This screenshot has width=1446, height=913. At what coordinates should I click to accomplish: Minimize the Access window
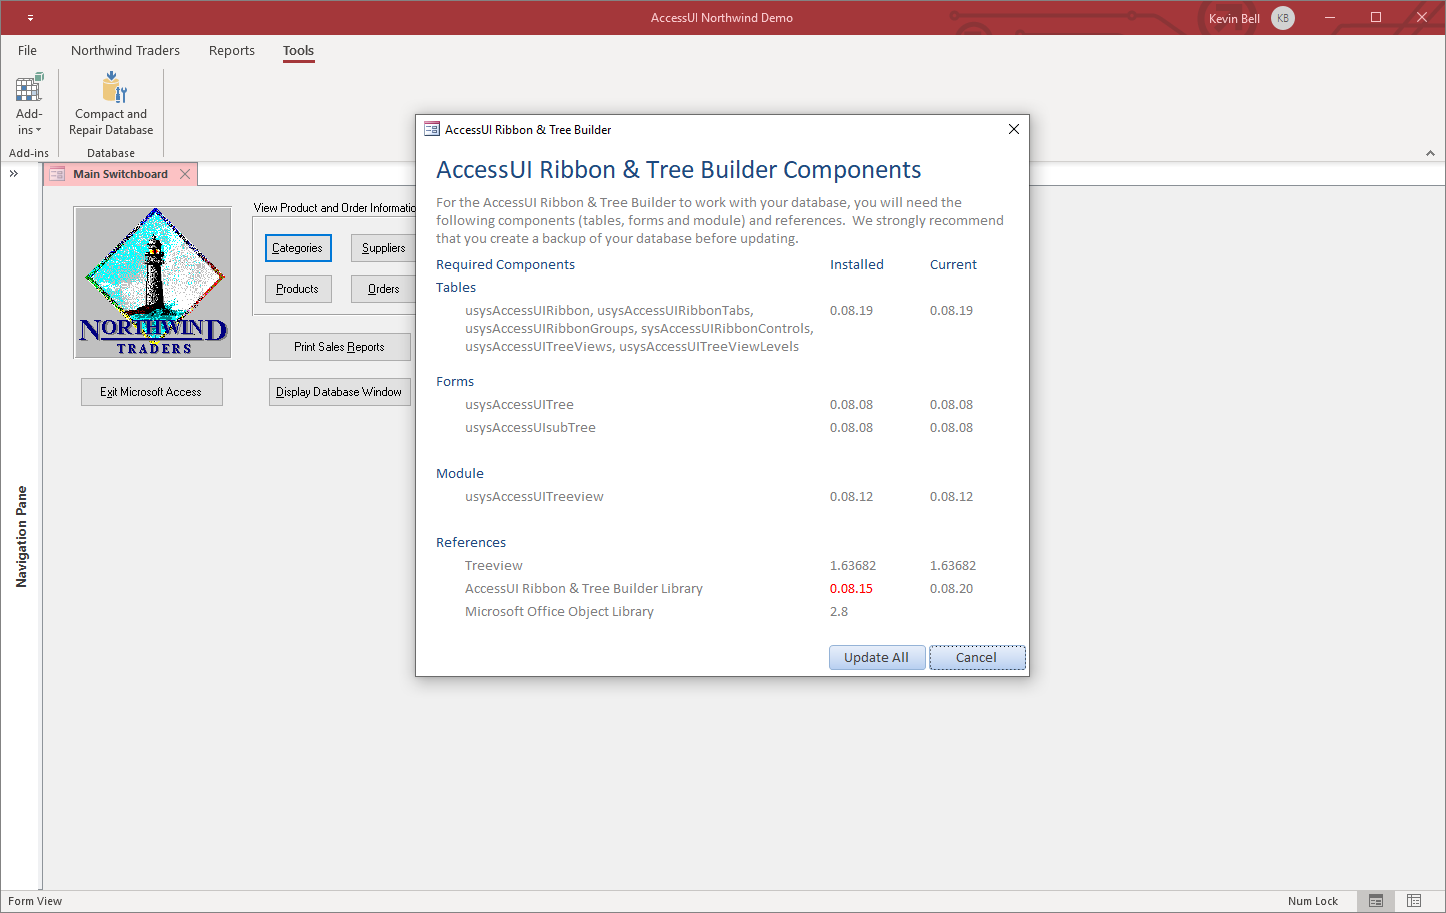coord(1330,18)
